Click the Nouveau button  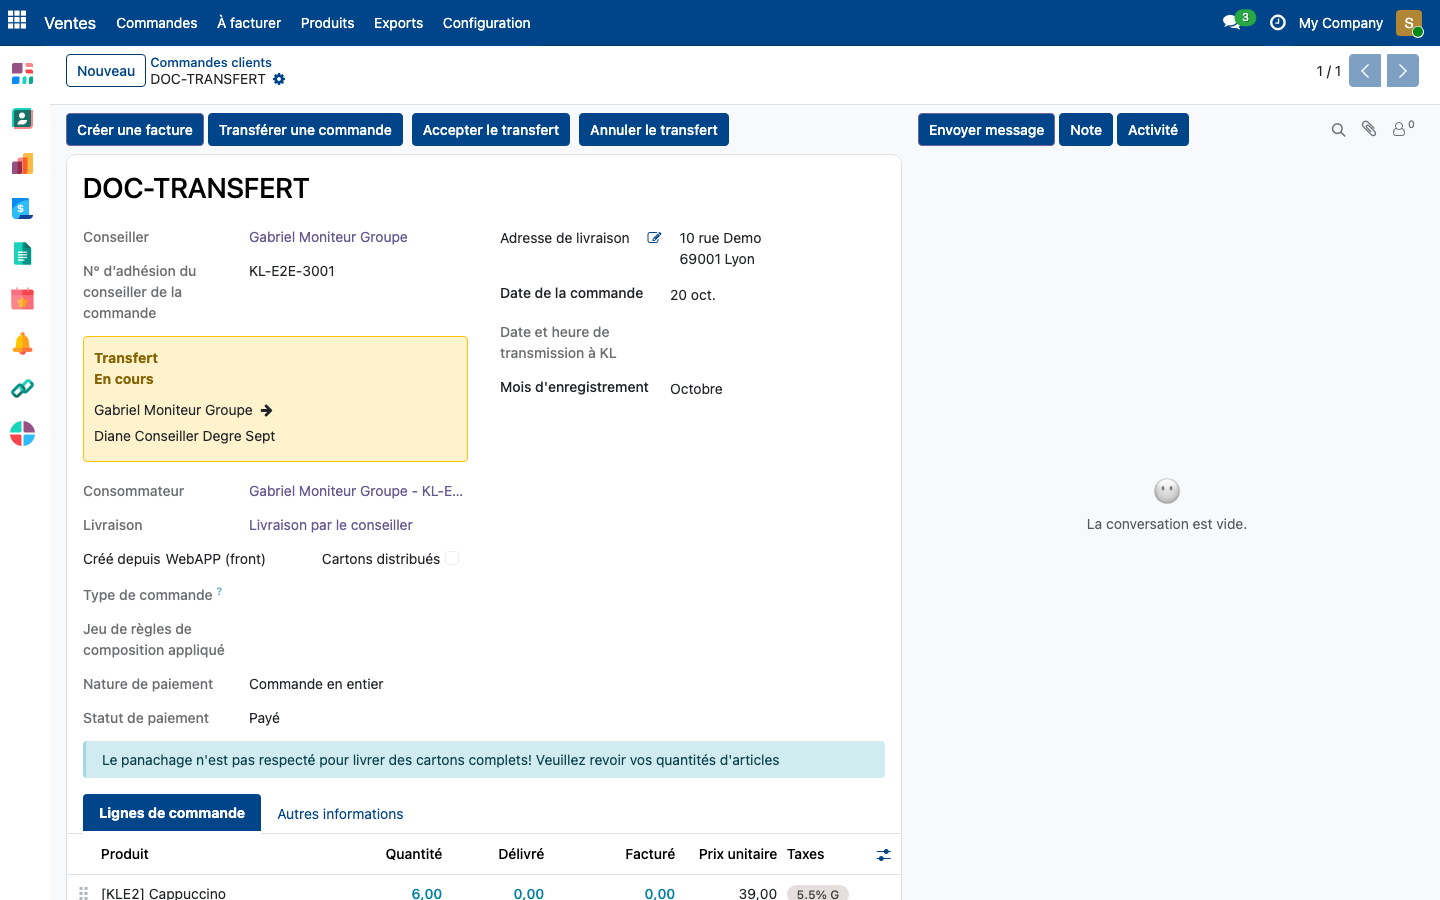pos(106,71)
